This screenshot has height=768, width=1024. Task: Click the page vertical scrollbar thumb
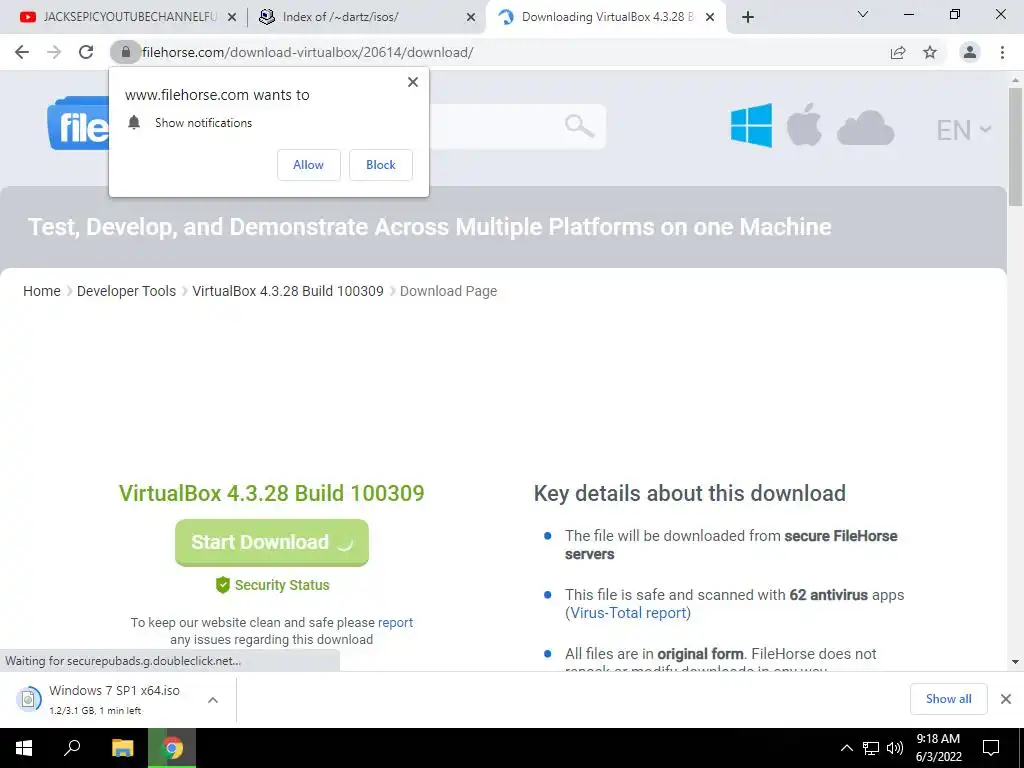pyautogui.click(x=1015, y=147)
